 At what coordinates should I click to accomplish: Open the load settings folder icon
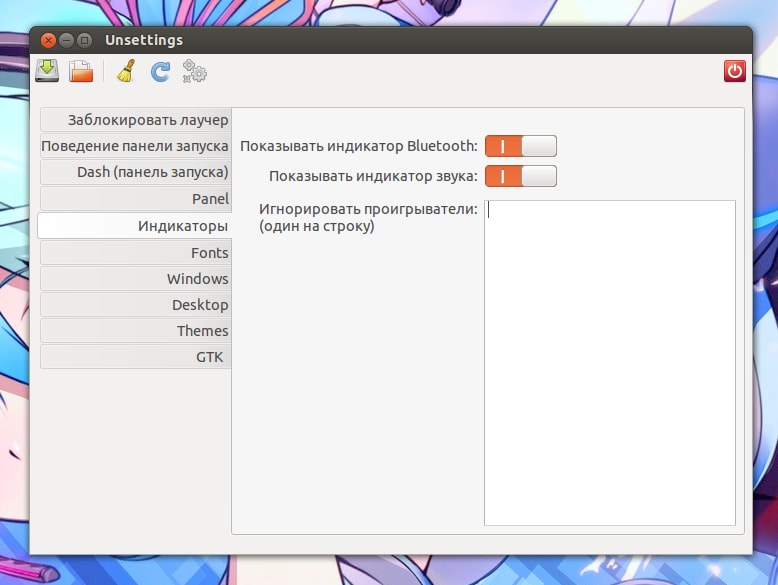[81, 71]
